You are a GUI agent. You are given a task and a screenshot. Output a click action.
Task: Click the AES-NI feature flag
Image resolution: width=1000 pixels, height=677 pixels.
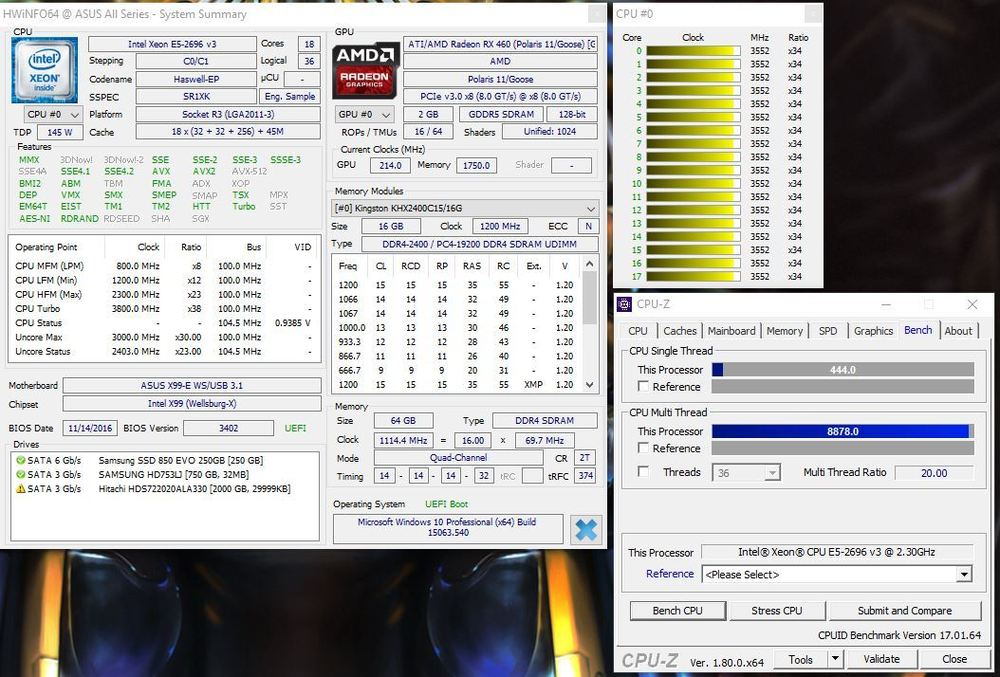click(x=34, y=219)
